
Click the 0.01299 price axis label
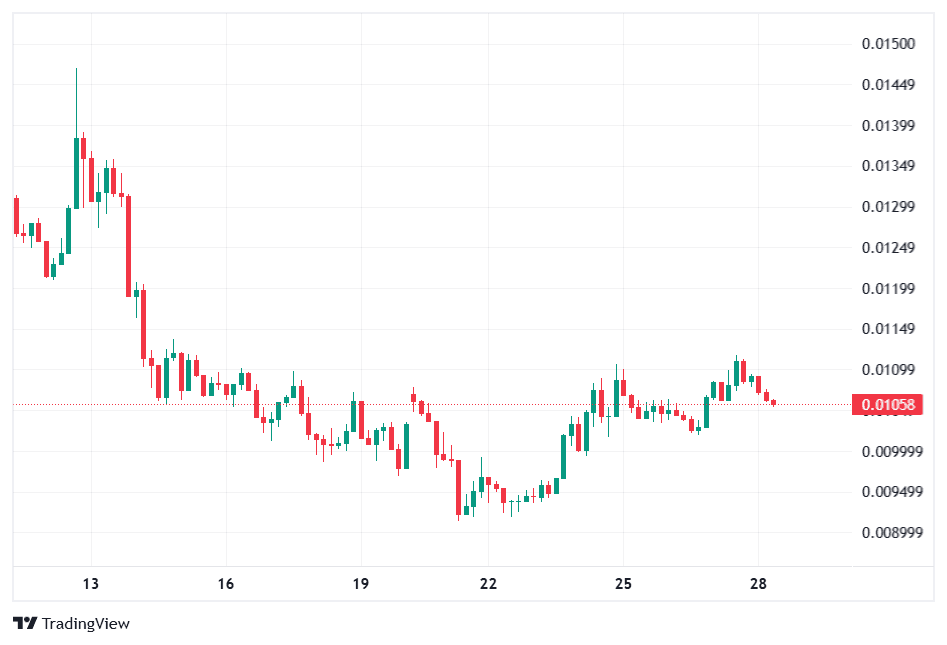click(x=888, y=207)
